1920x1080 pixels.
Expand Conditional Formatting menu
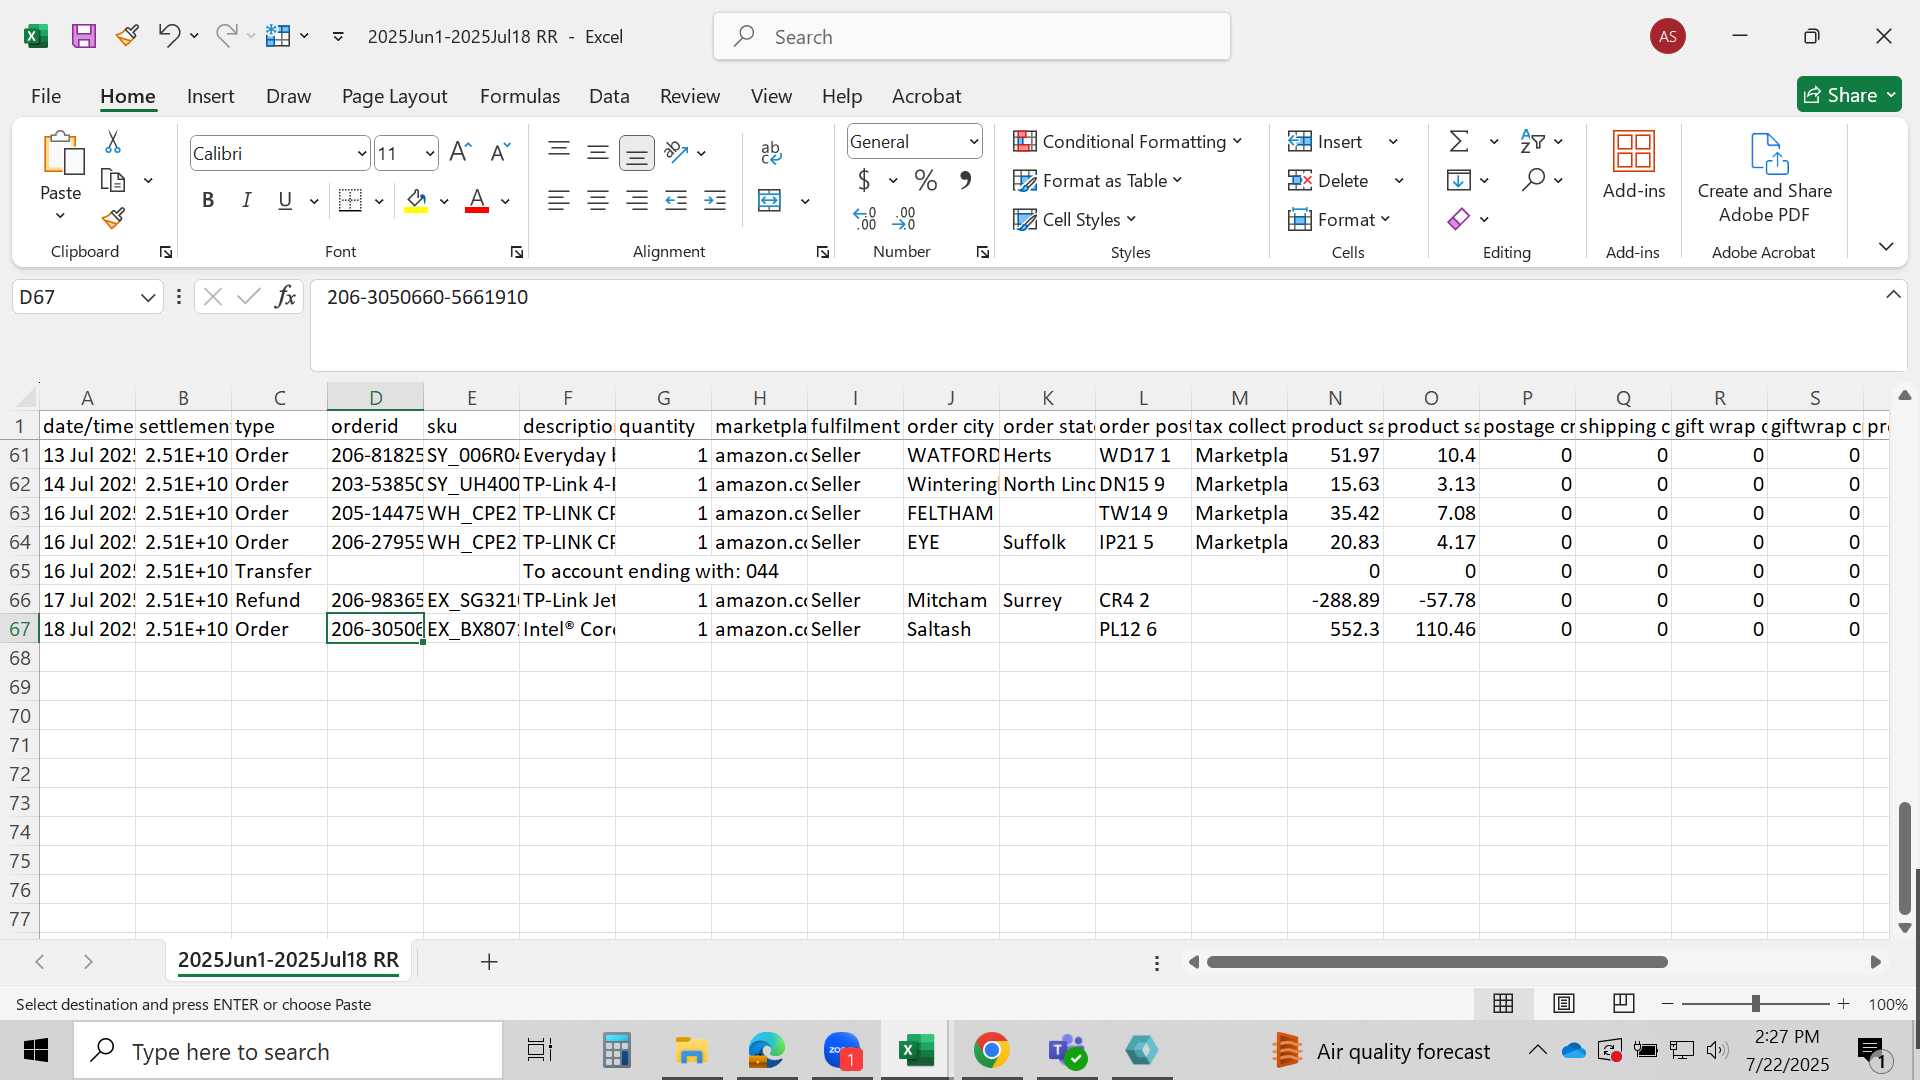pyautogui.click(x=1127, y=141)
